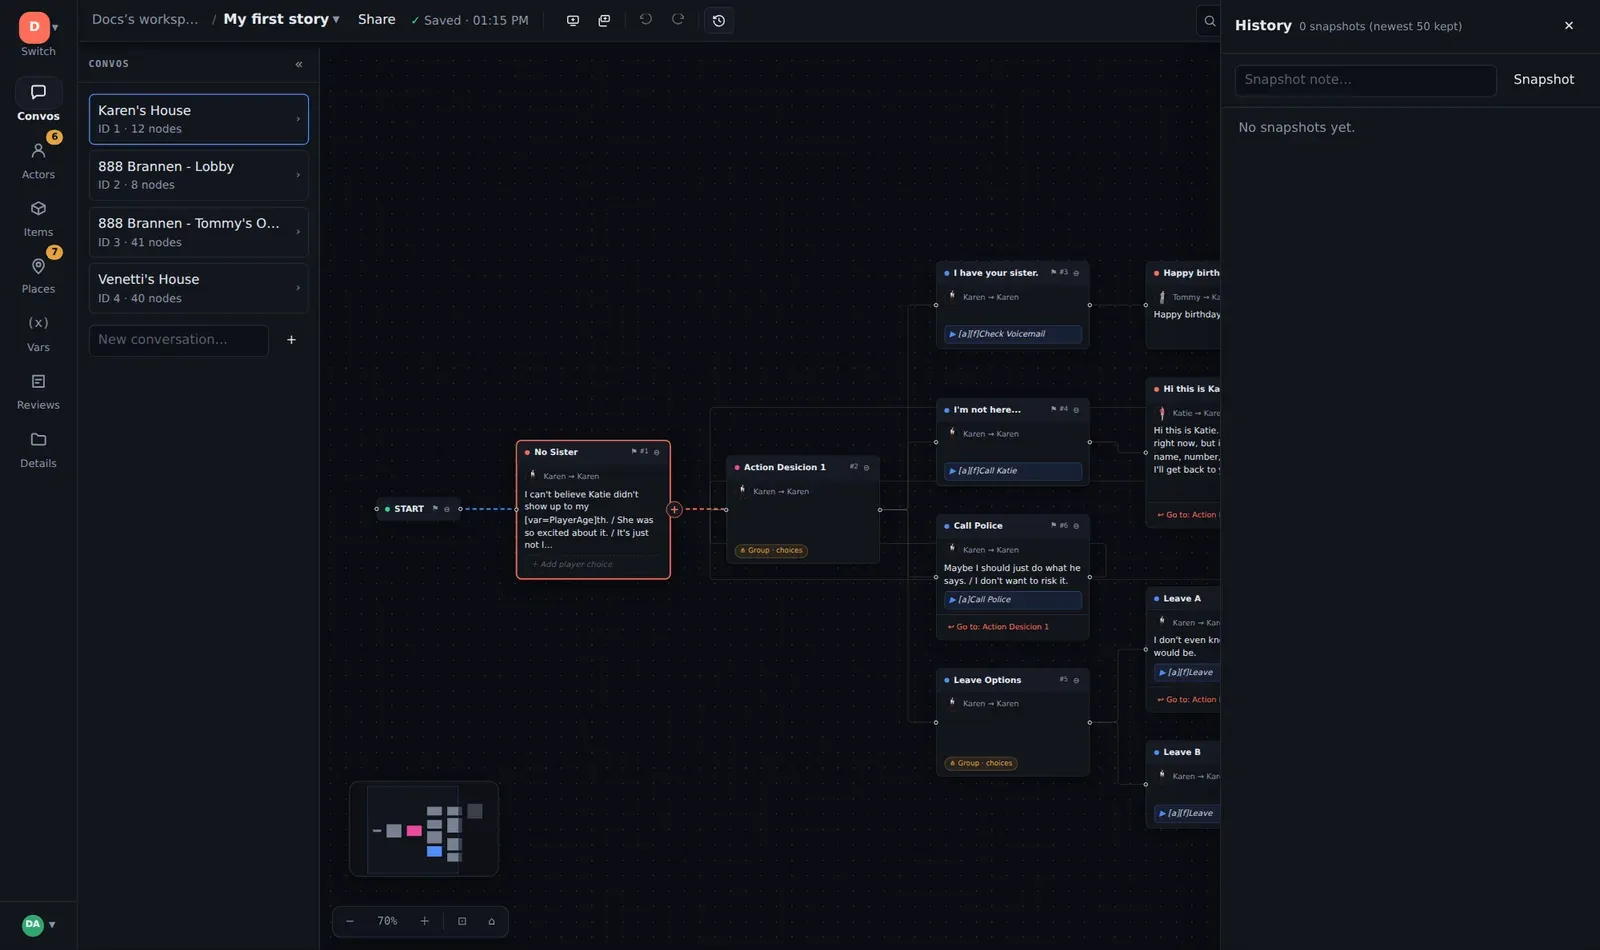Click the duplicate preview window icon
The image size is (1600, 950).
604,20
